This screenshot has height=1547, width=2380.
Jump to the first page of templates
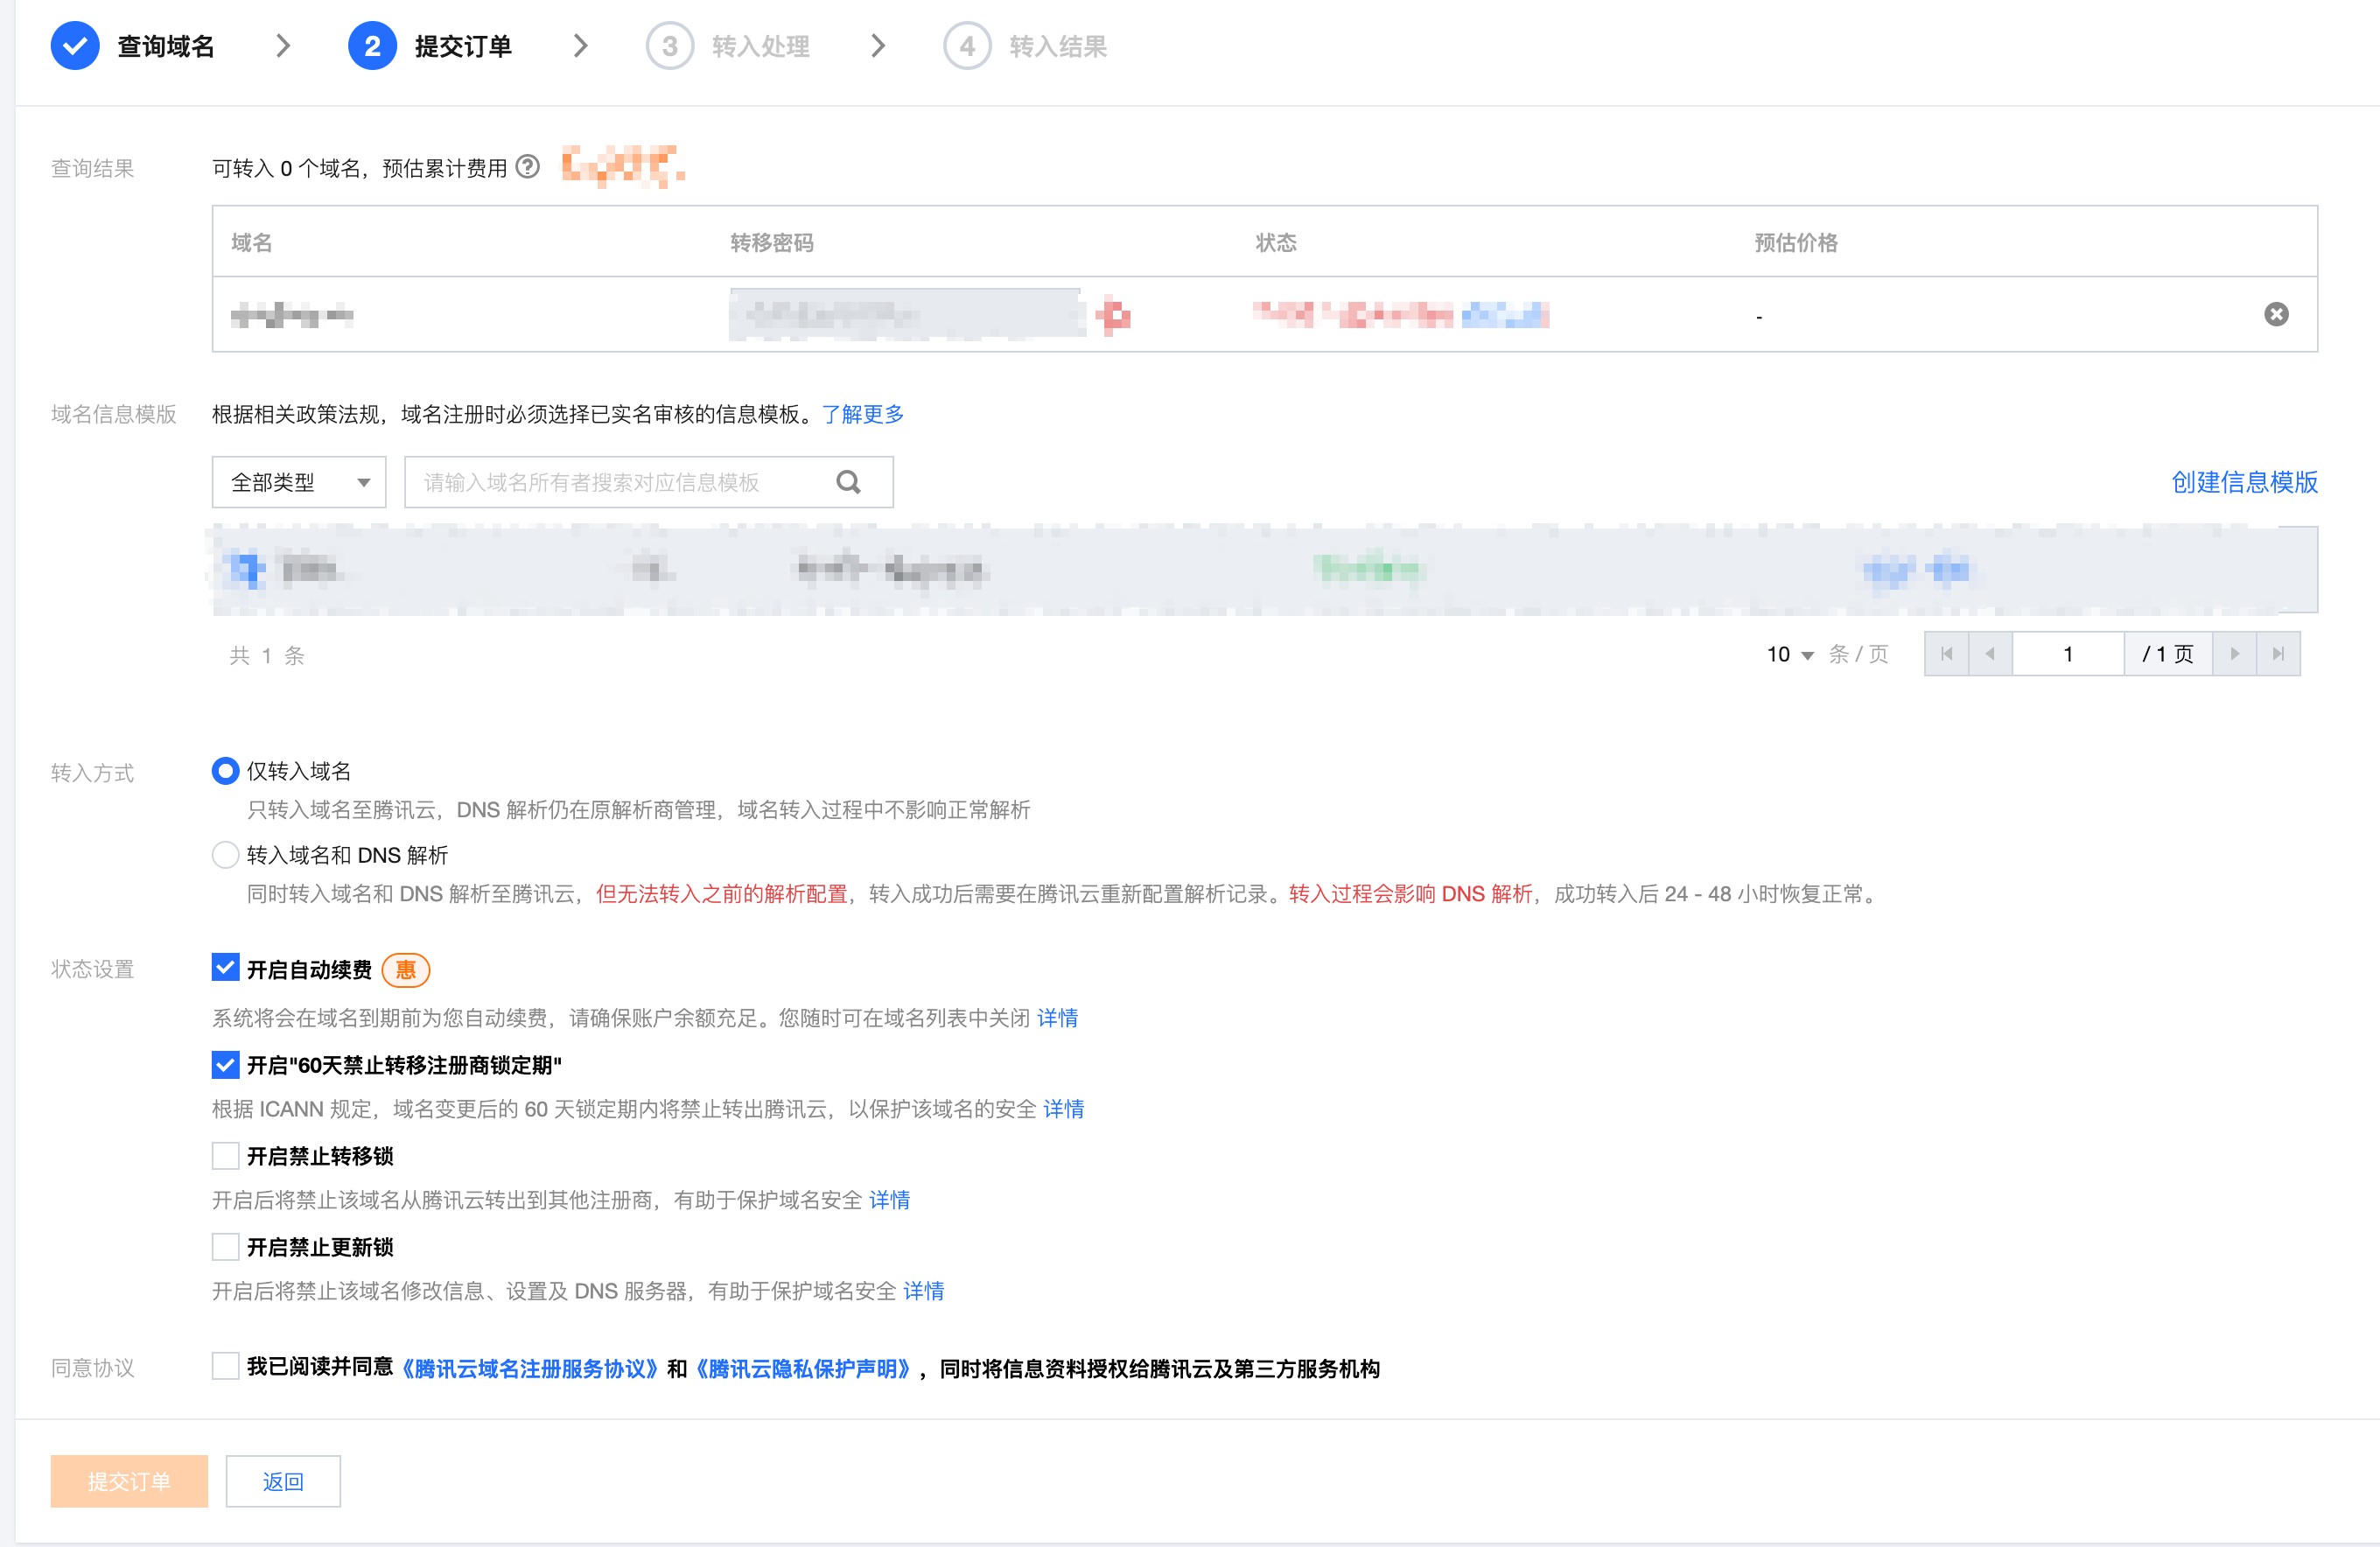click(x=1946, y=653)
